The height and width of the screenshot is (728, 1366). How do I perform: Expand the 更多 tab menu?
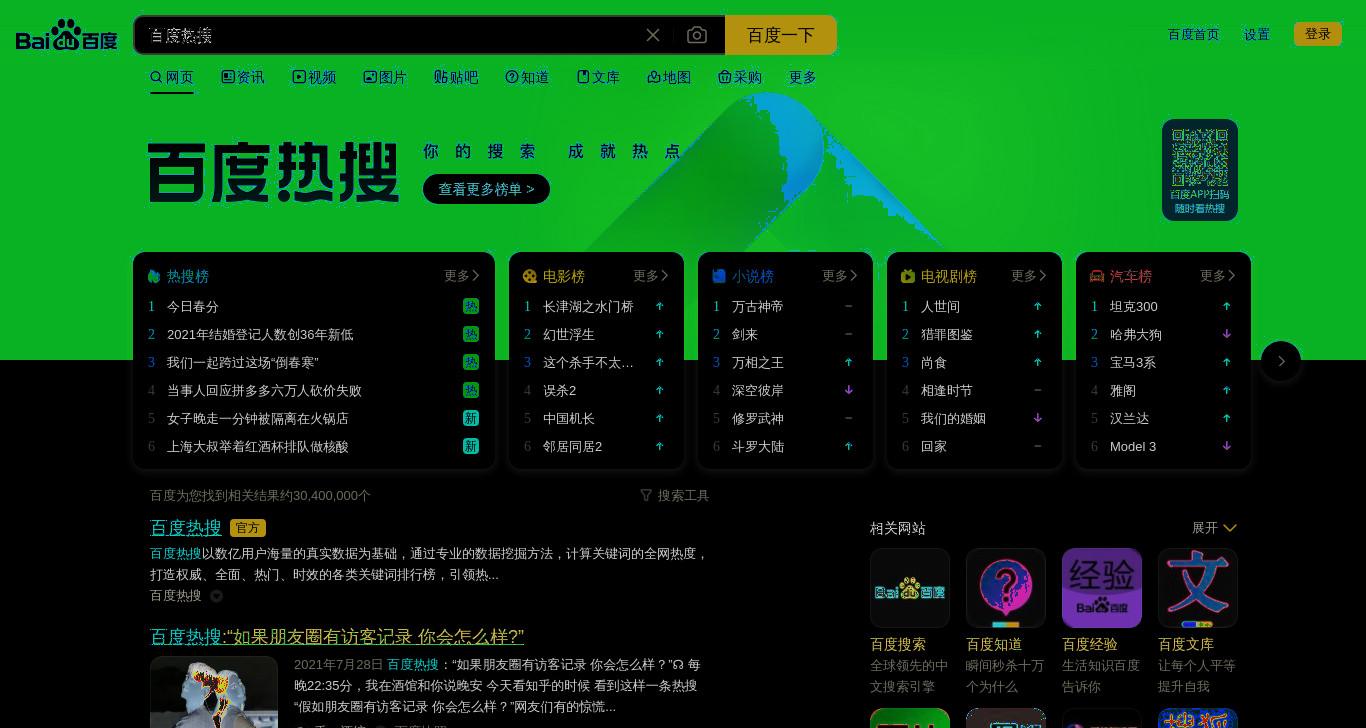[x=803, y=77]
